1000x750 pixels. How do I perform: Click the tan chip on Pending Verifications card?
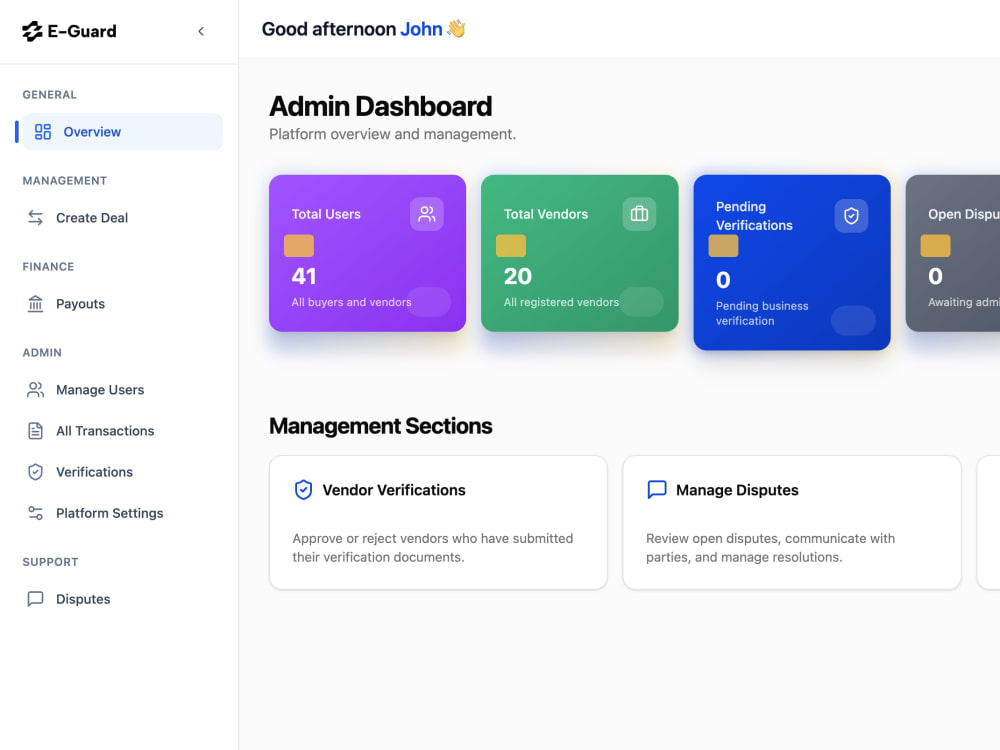723,246
